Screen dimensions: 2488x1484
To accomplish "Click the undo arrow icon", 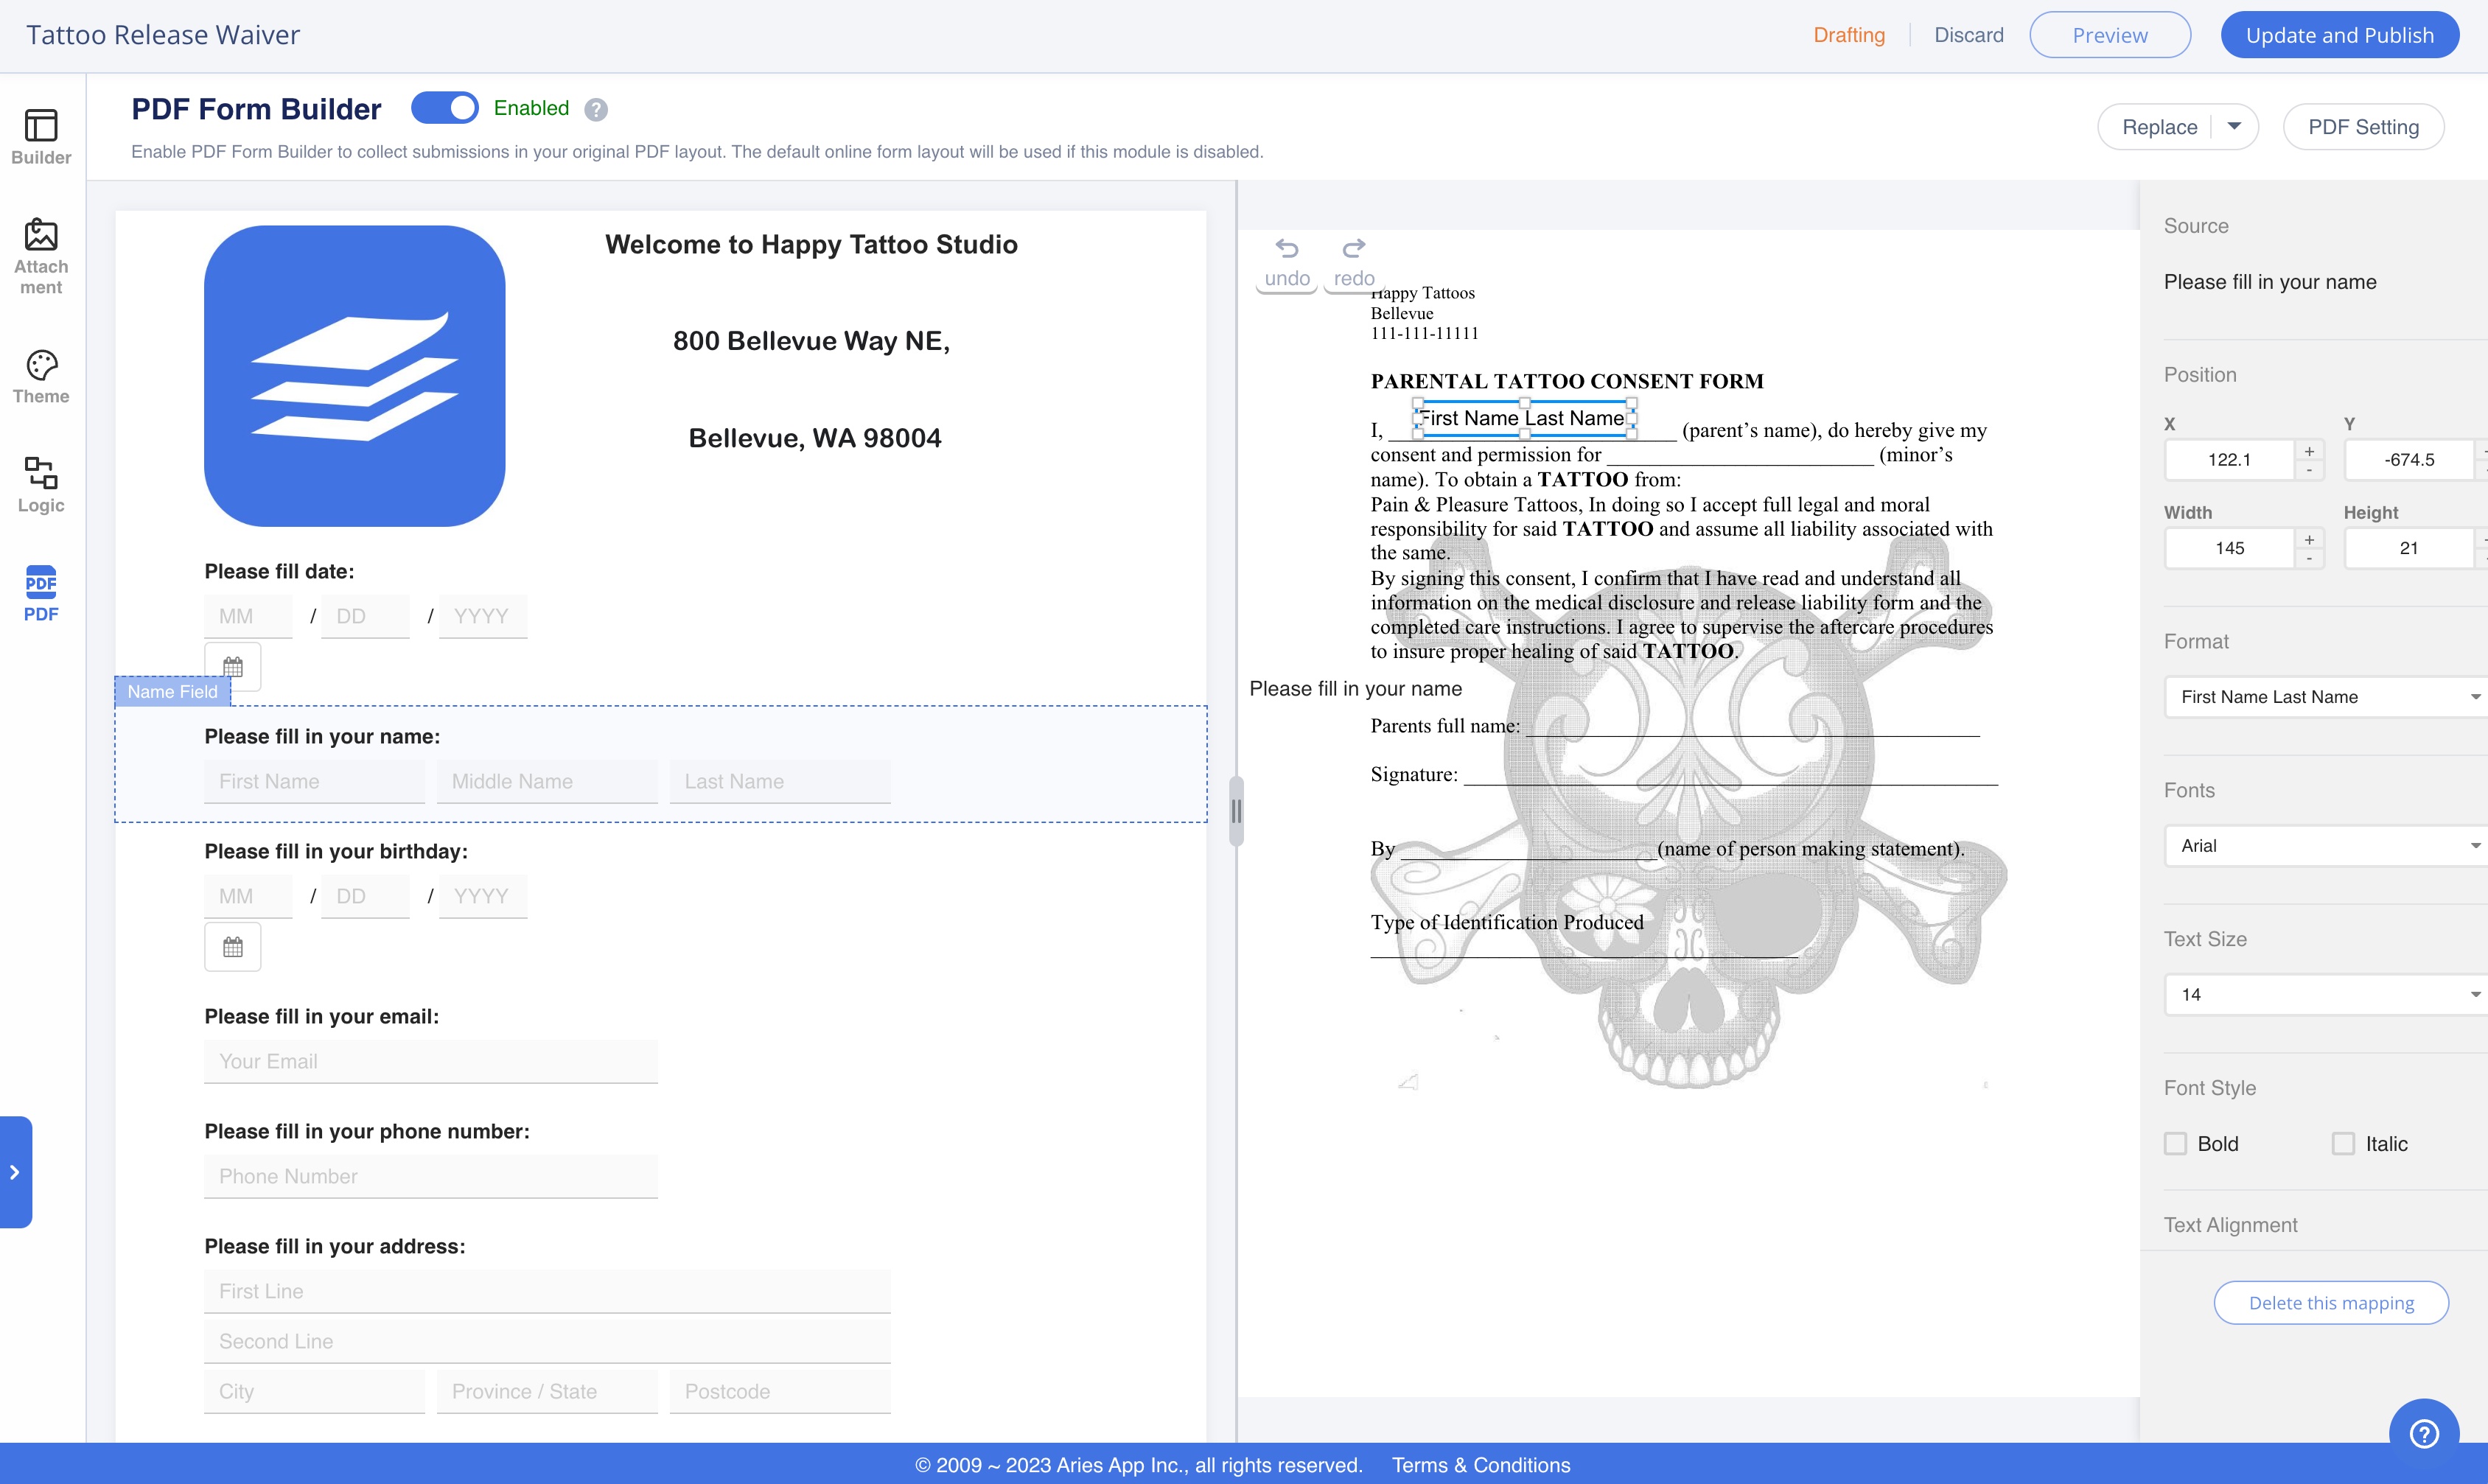I will (x=1287, y=249).
